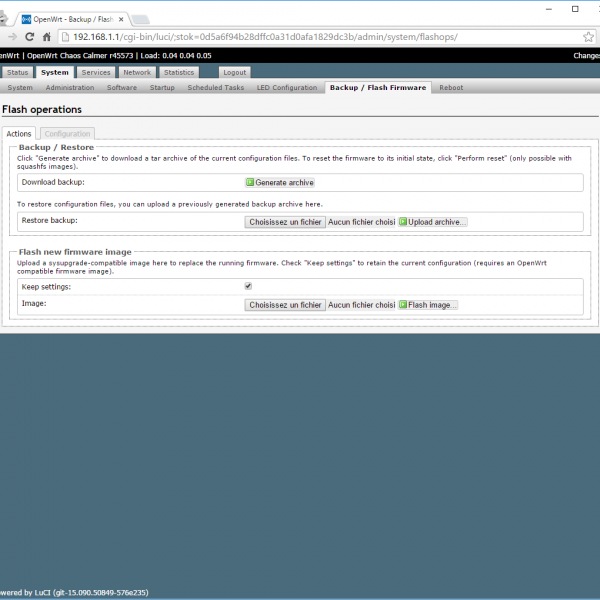Click the Logout tab
Image resolution: width=600 pixels, height=600 pixels.
235,72
